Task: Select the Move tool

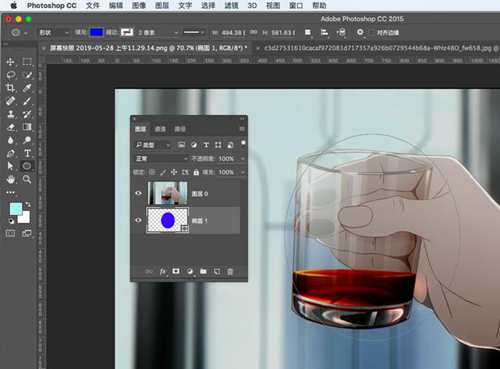Action: click(x=10, y=62)
